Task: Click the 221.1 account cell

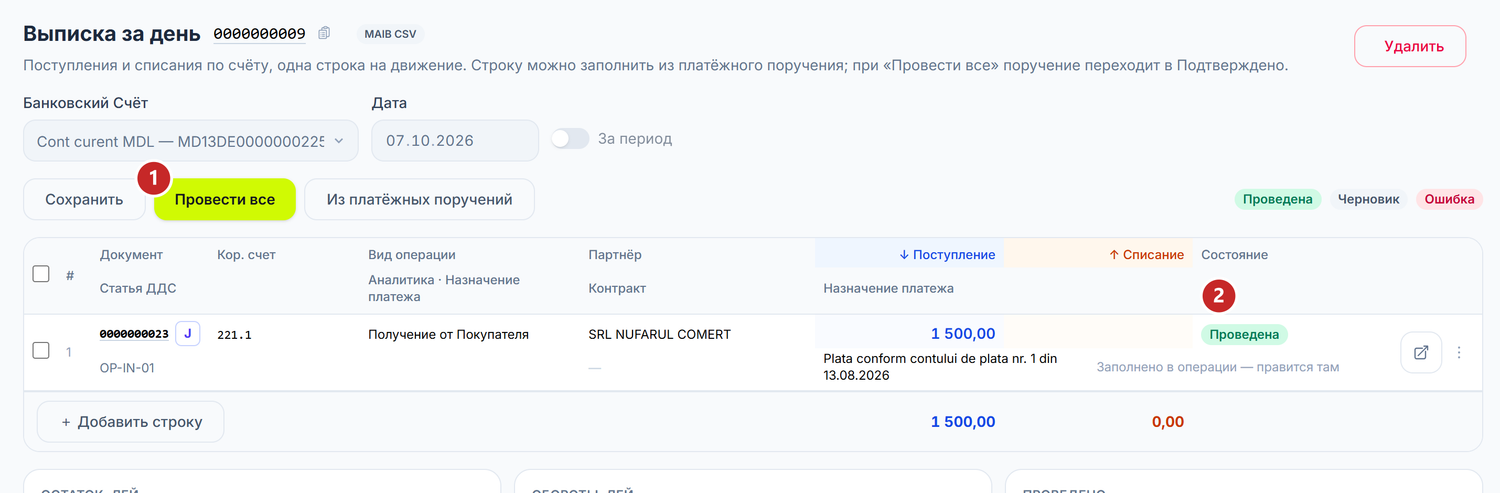Action: pyautogui.click(x=234, y=335)
